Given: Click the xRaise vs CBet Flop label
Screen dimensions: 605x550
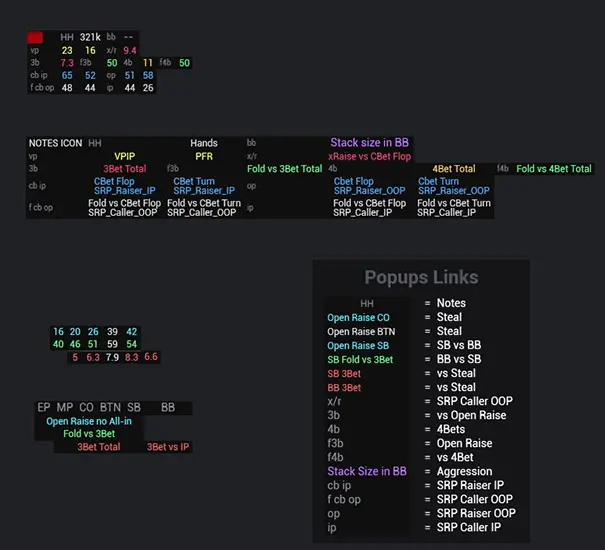Looking at the screenshot, I should pos(369,156).
